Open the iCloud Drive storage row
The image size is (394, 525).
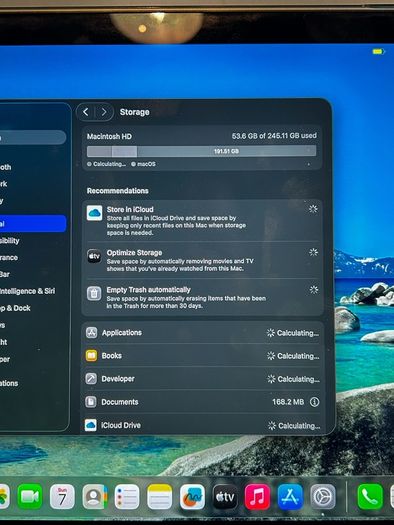pyautogui.click(x=203, y=425)
